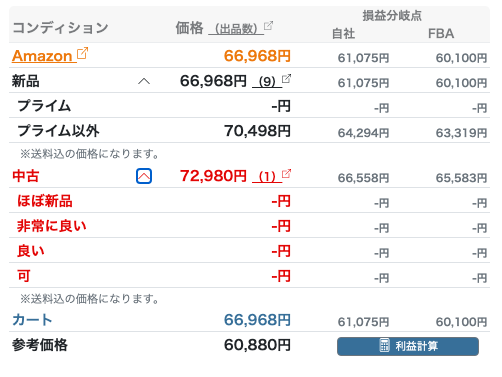Click calculator icon in 利益計算 button
This screenshot has height=377, width=502.
[384, 346]
